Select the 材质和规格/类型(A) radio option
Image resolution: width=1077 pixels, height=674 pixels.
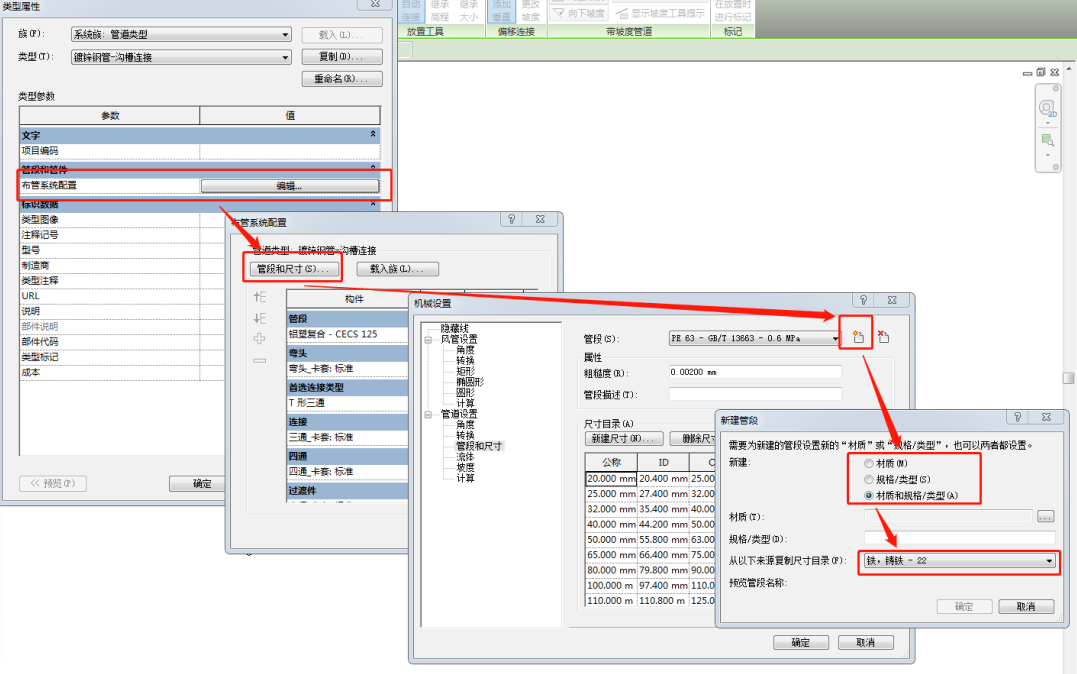[911, 495]
